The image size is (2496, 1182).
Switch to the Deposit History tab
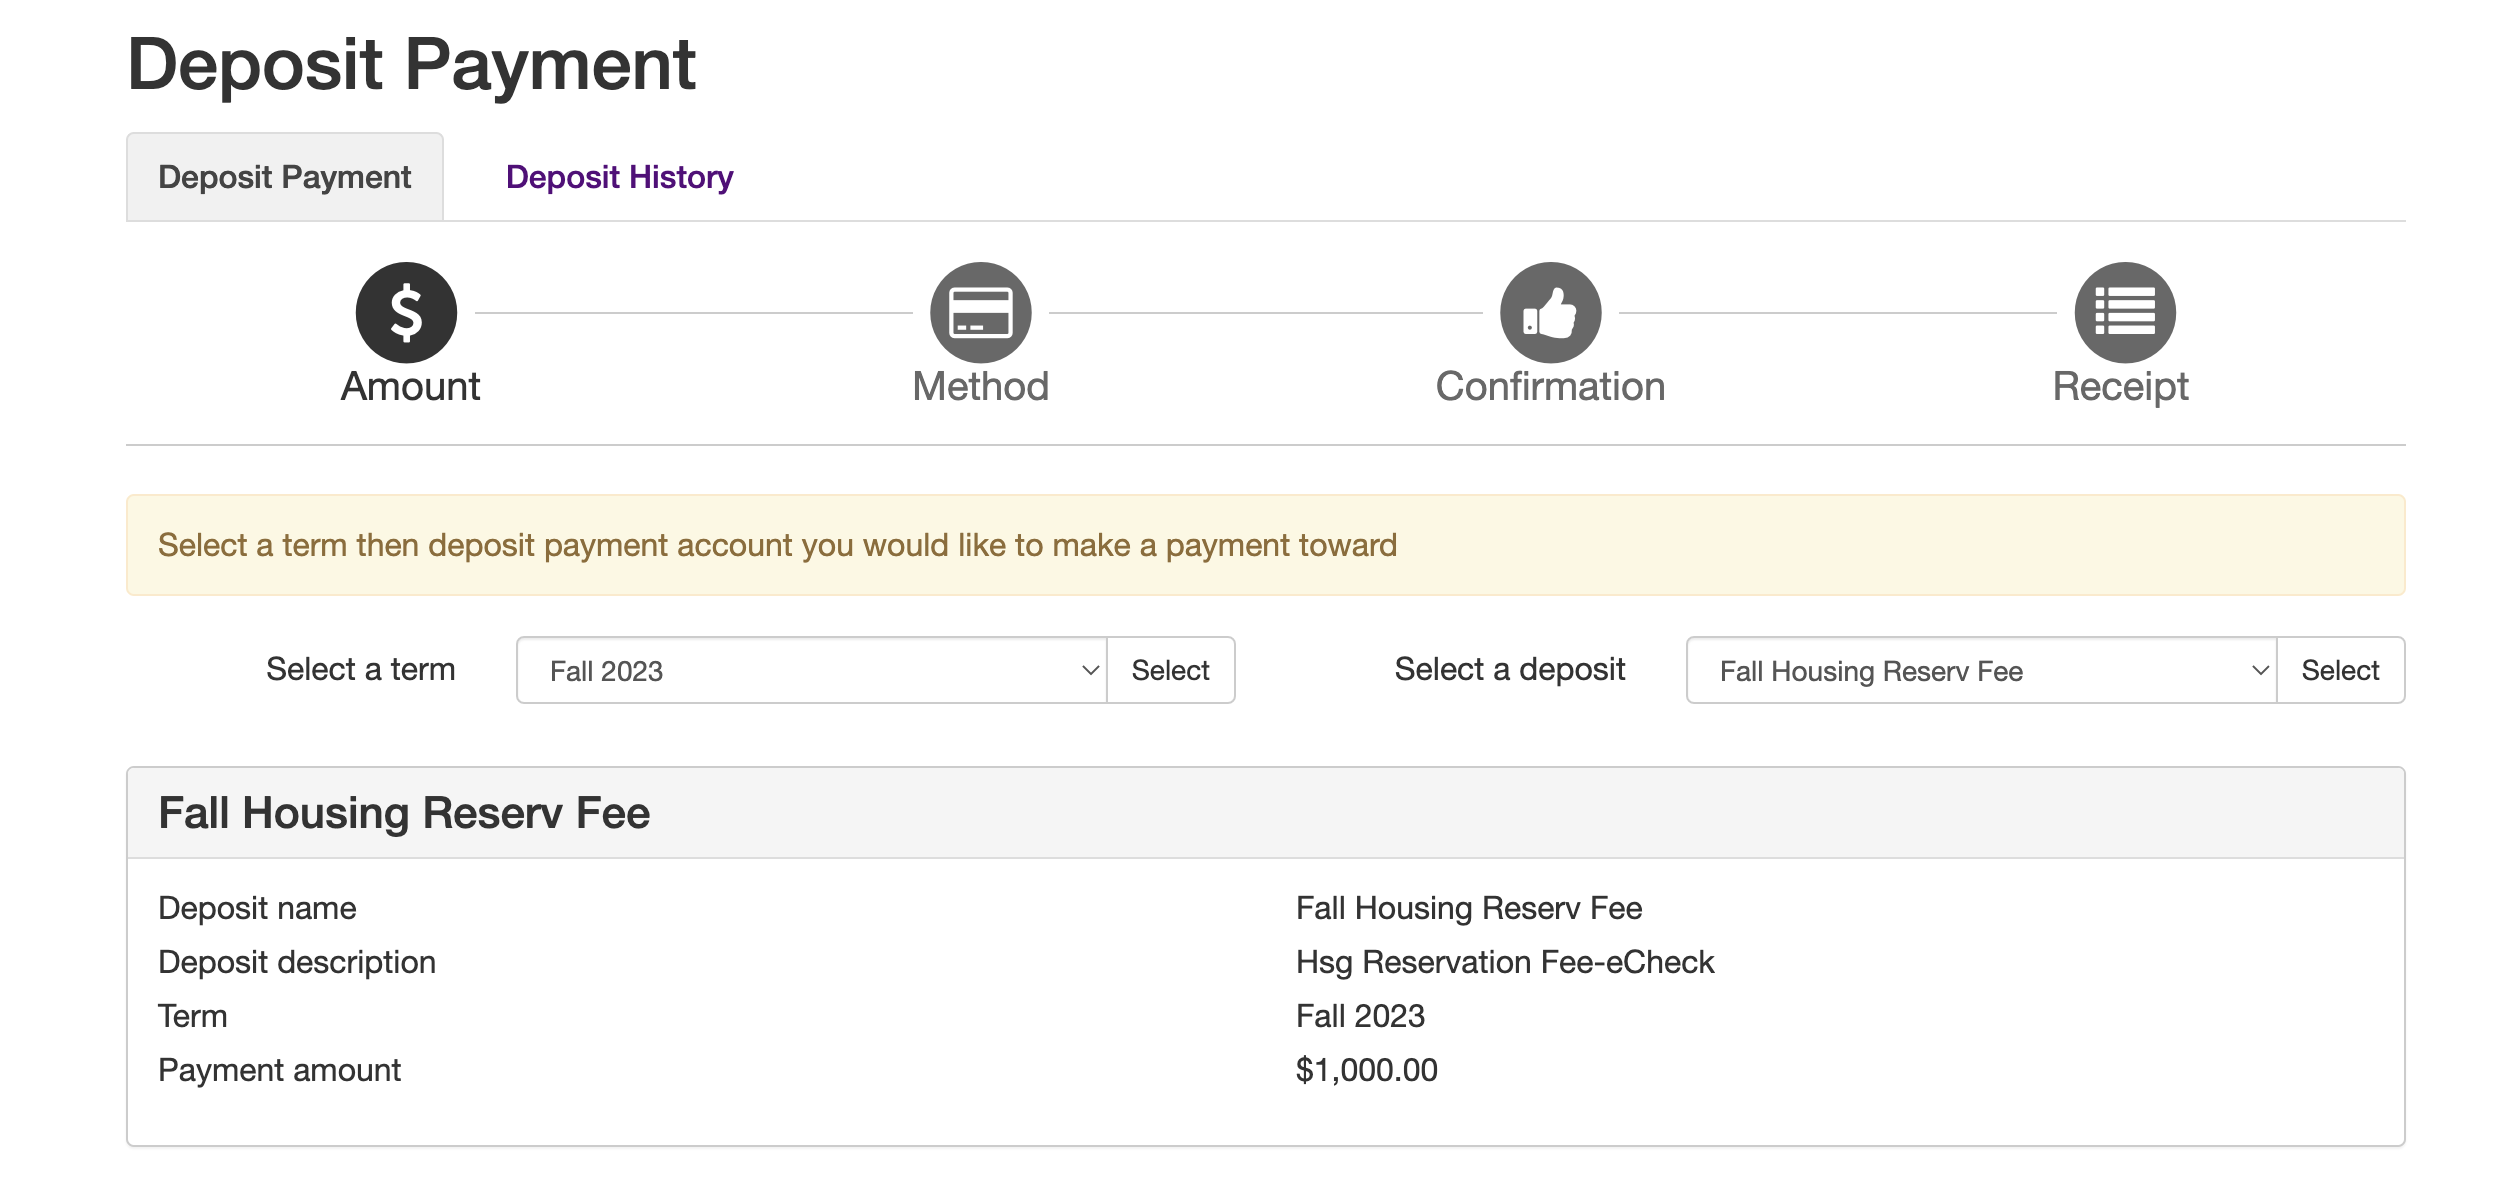tap(619, 177)
